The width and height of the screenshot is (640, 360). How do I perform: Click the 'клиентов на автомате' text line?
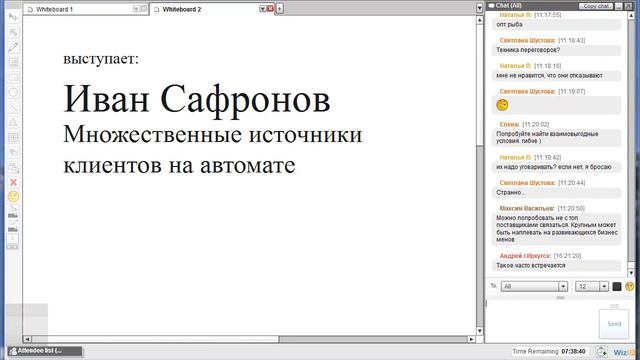(x=179, y=165)
